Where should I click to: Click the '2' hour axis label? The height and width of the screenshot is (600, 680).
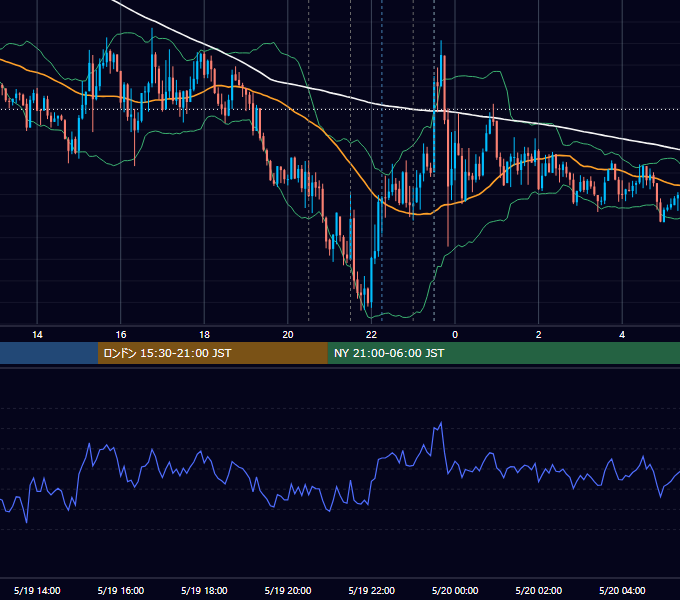click(539, 335)
